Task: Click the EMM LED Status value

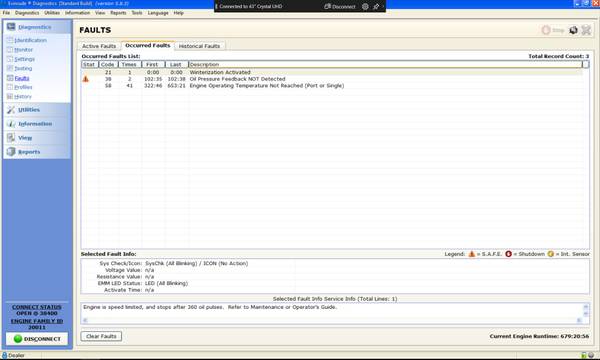Action: coord(166,283)
